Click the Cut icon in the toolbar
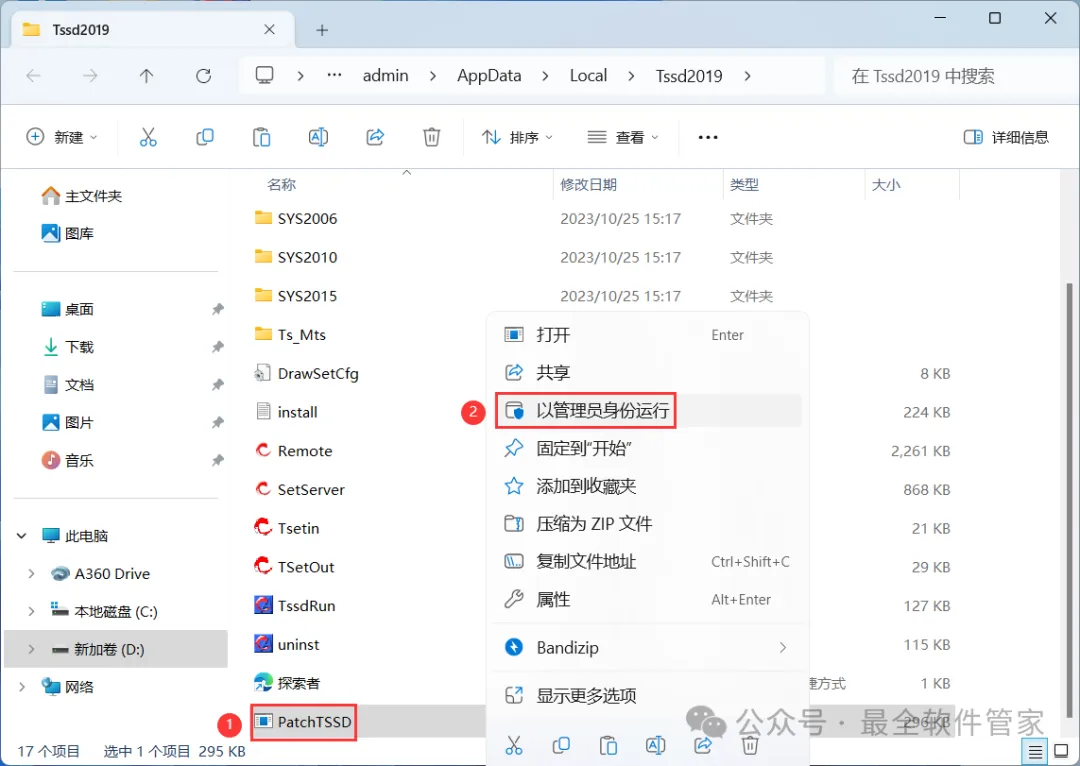 [148, 137]
